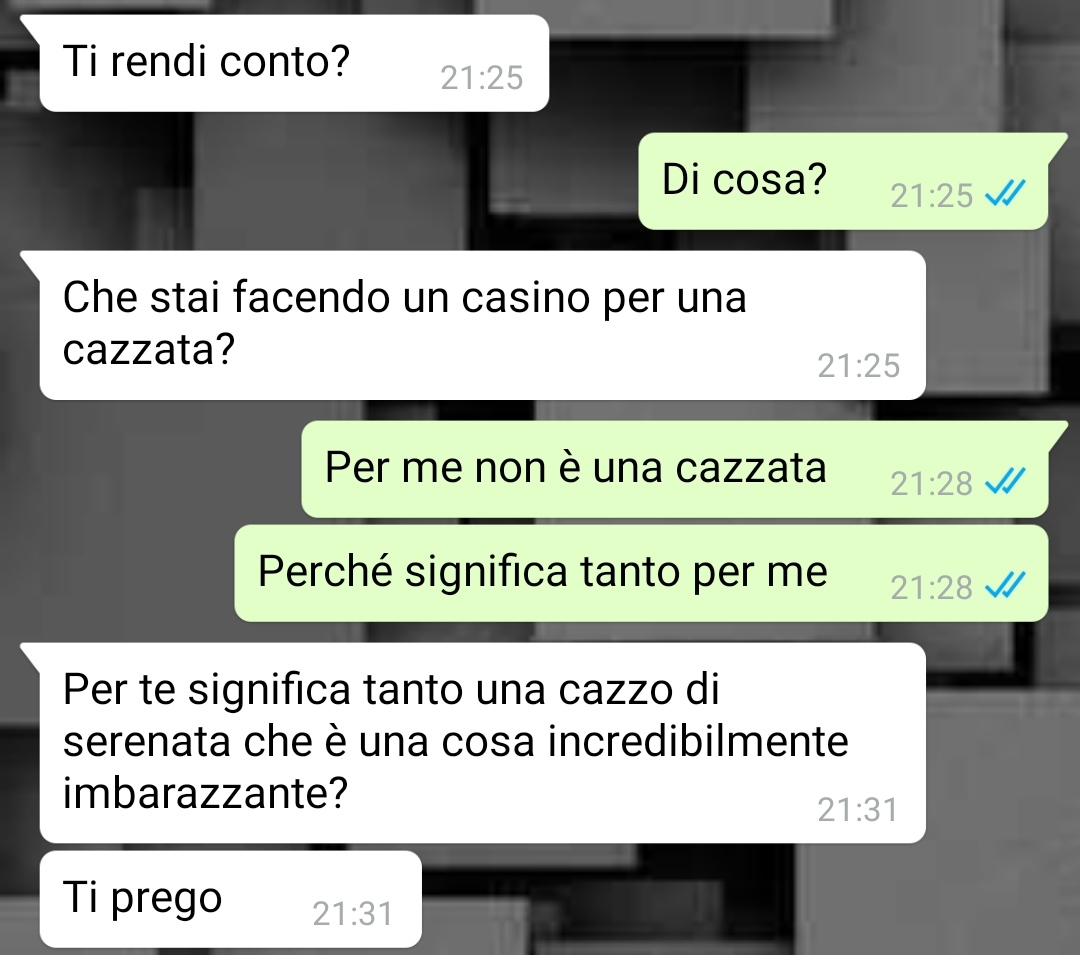Click the 21:25 timestamp under 'cazzata?' message
1080x955 pixels.
tap(858, 366)
